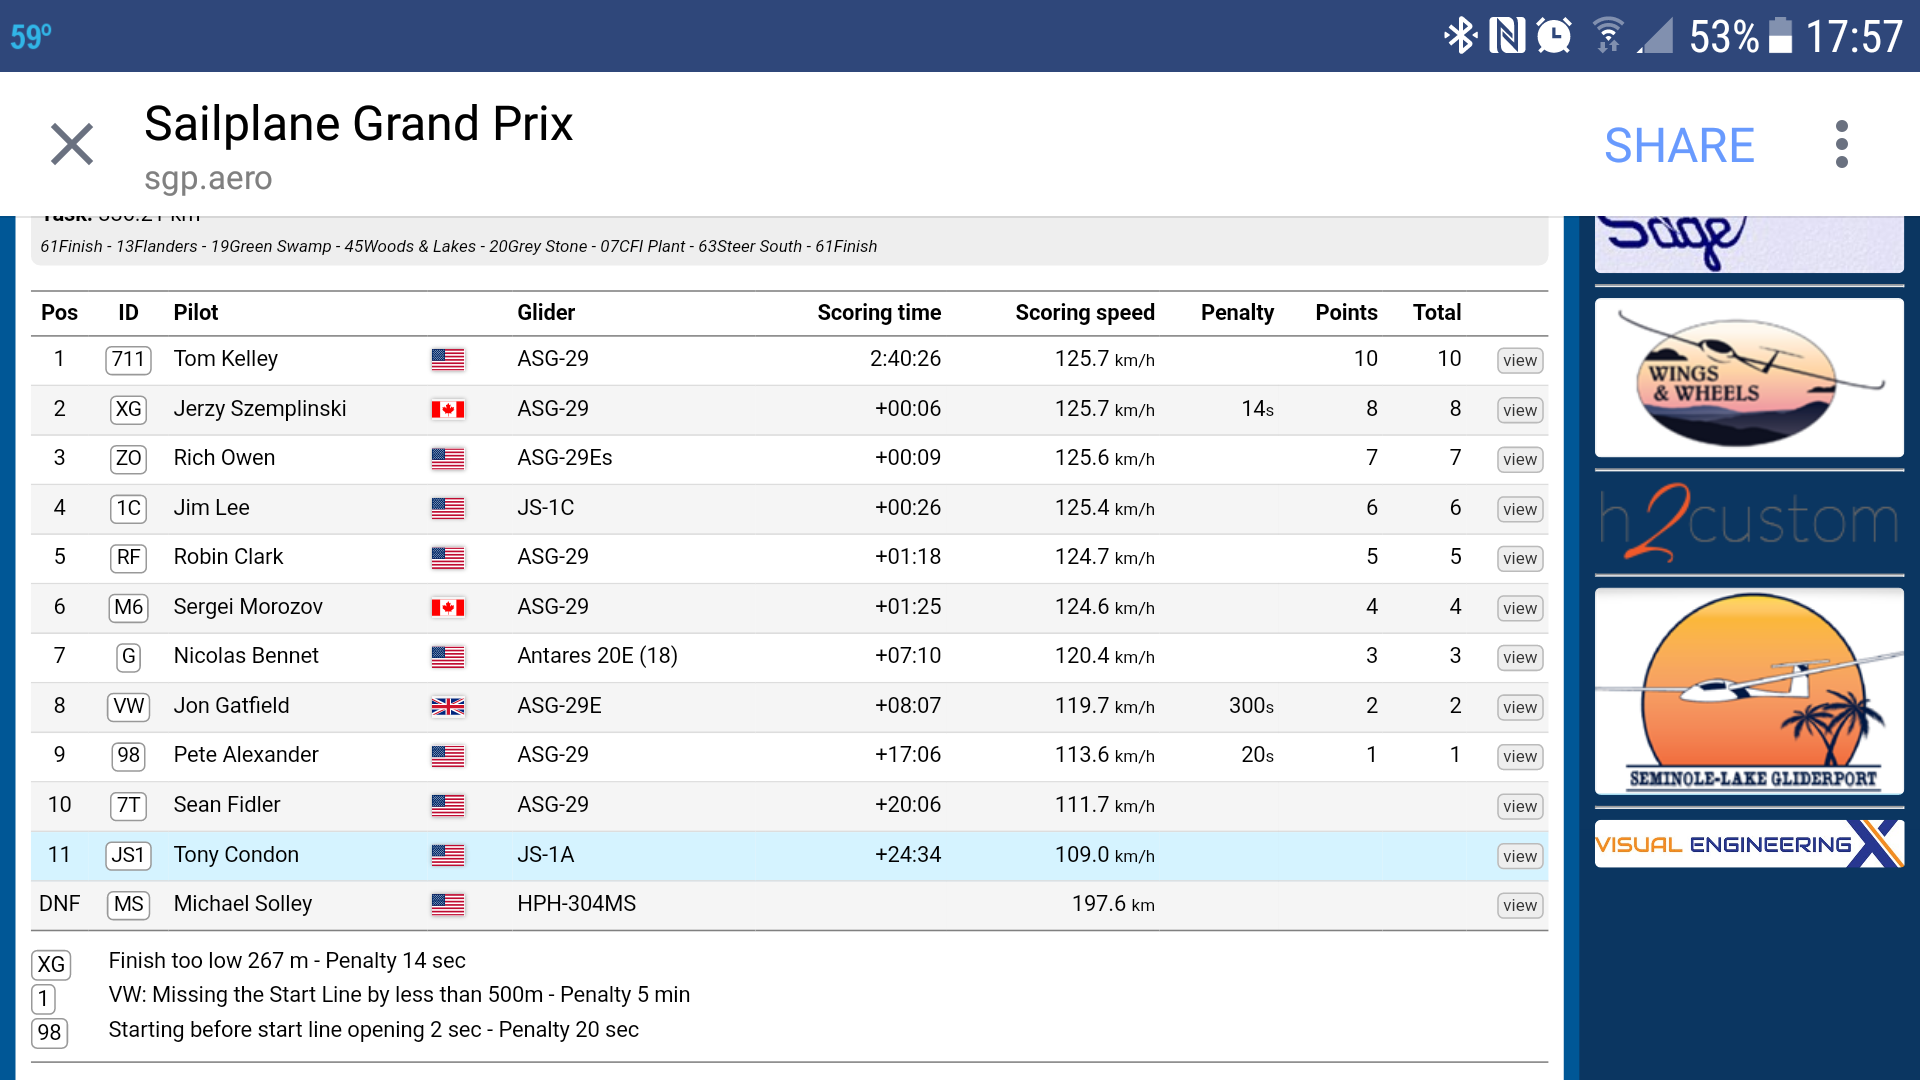1920x1080 pixels.
Task: Click the task waypoint list text
Action: 459,246
